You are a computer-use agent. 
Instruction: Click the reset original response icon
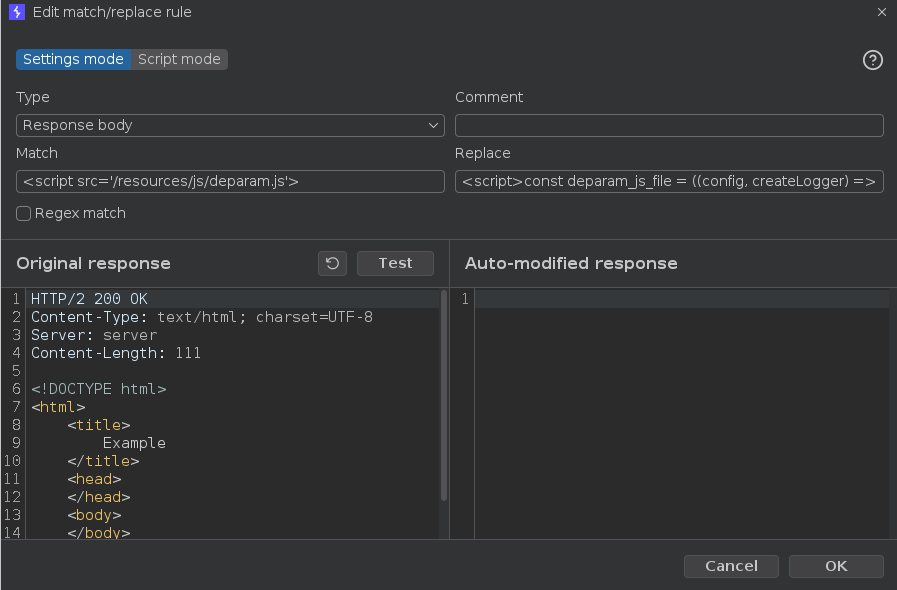(332, 263)
